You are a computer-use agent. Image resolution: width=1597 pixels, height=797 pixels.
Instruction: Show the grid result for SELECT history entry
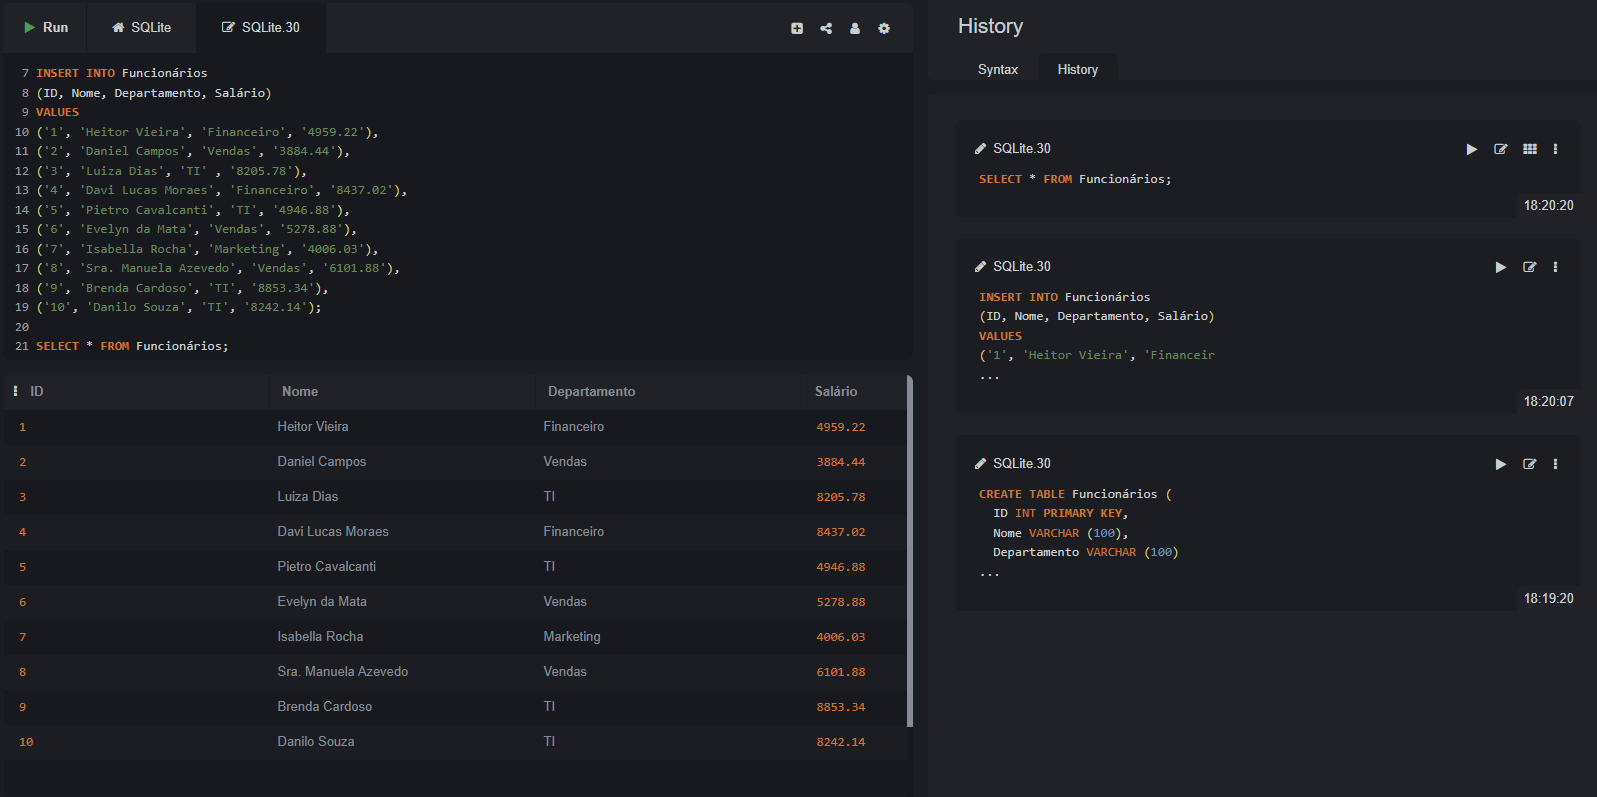click(x=1530, y=149)
